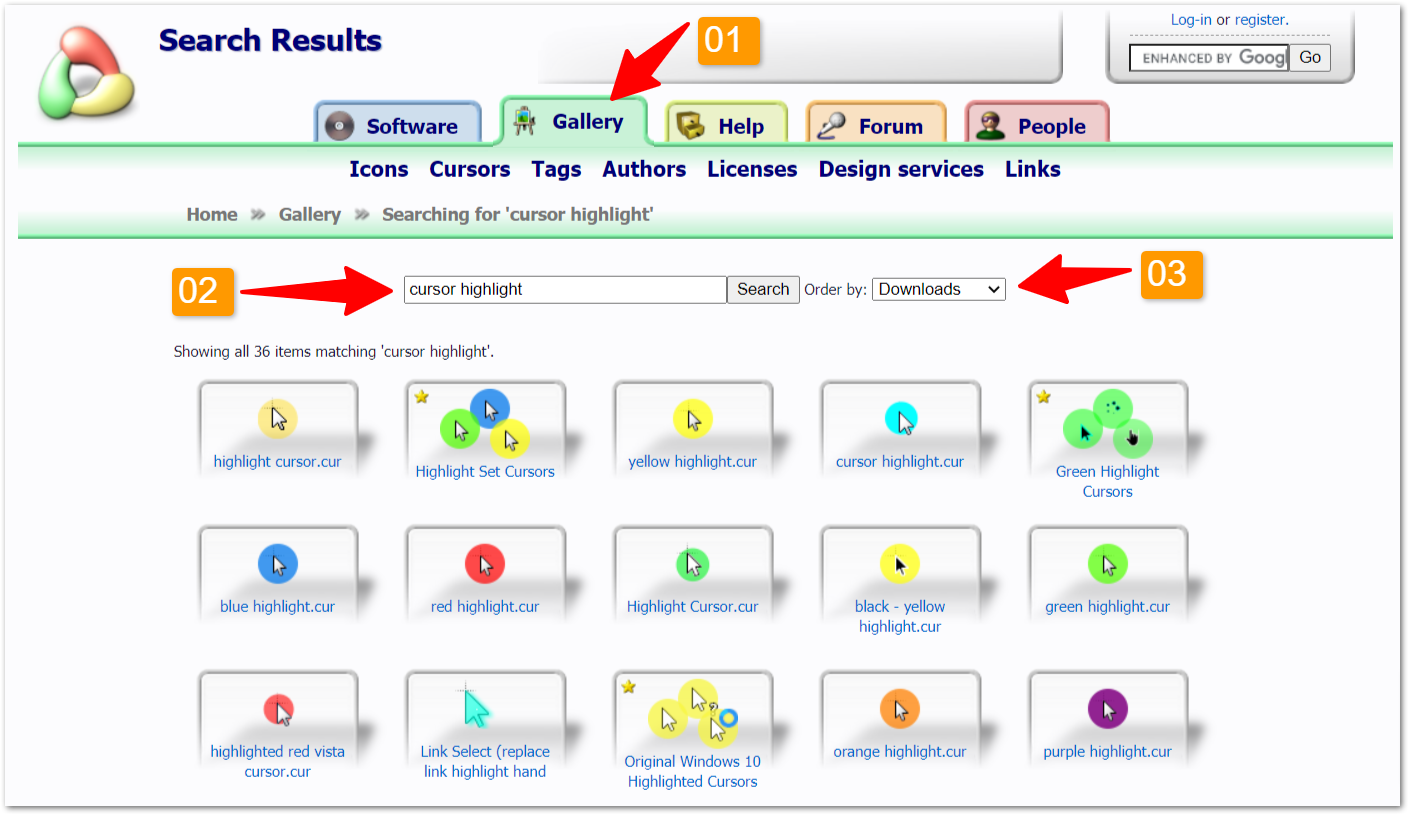Click the red highlight.cur cursor image
The image size is (1409, 815).
485,564
